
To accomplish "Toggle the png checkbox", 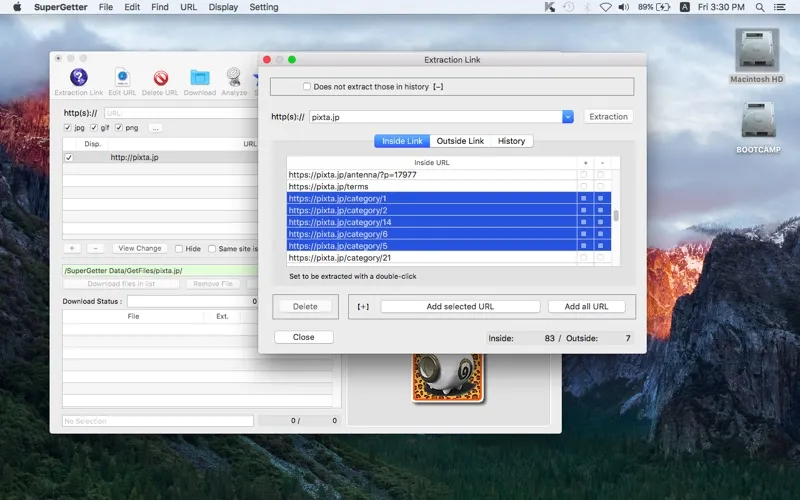I will point(119,128).
